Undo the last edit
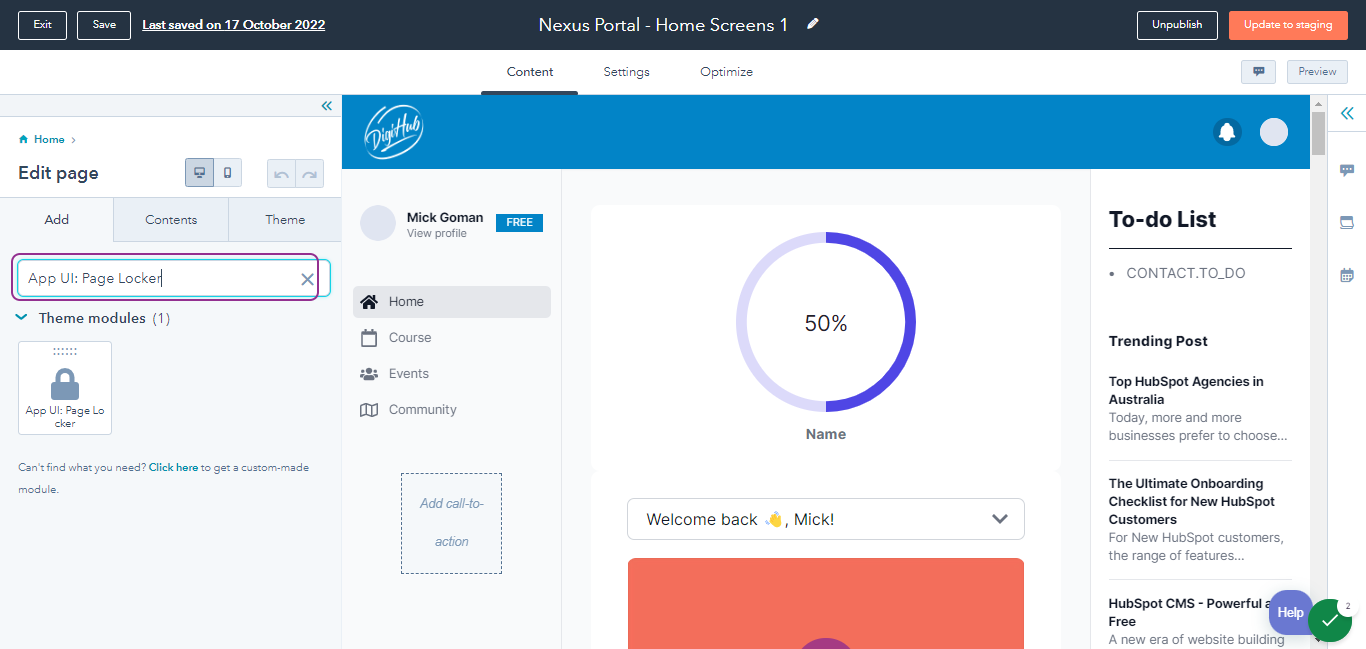 click(x=281, y=174)
